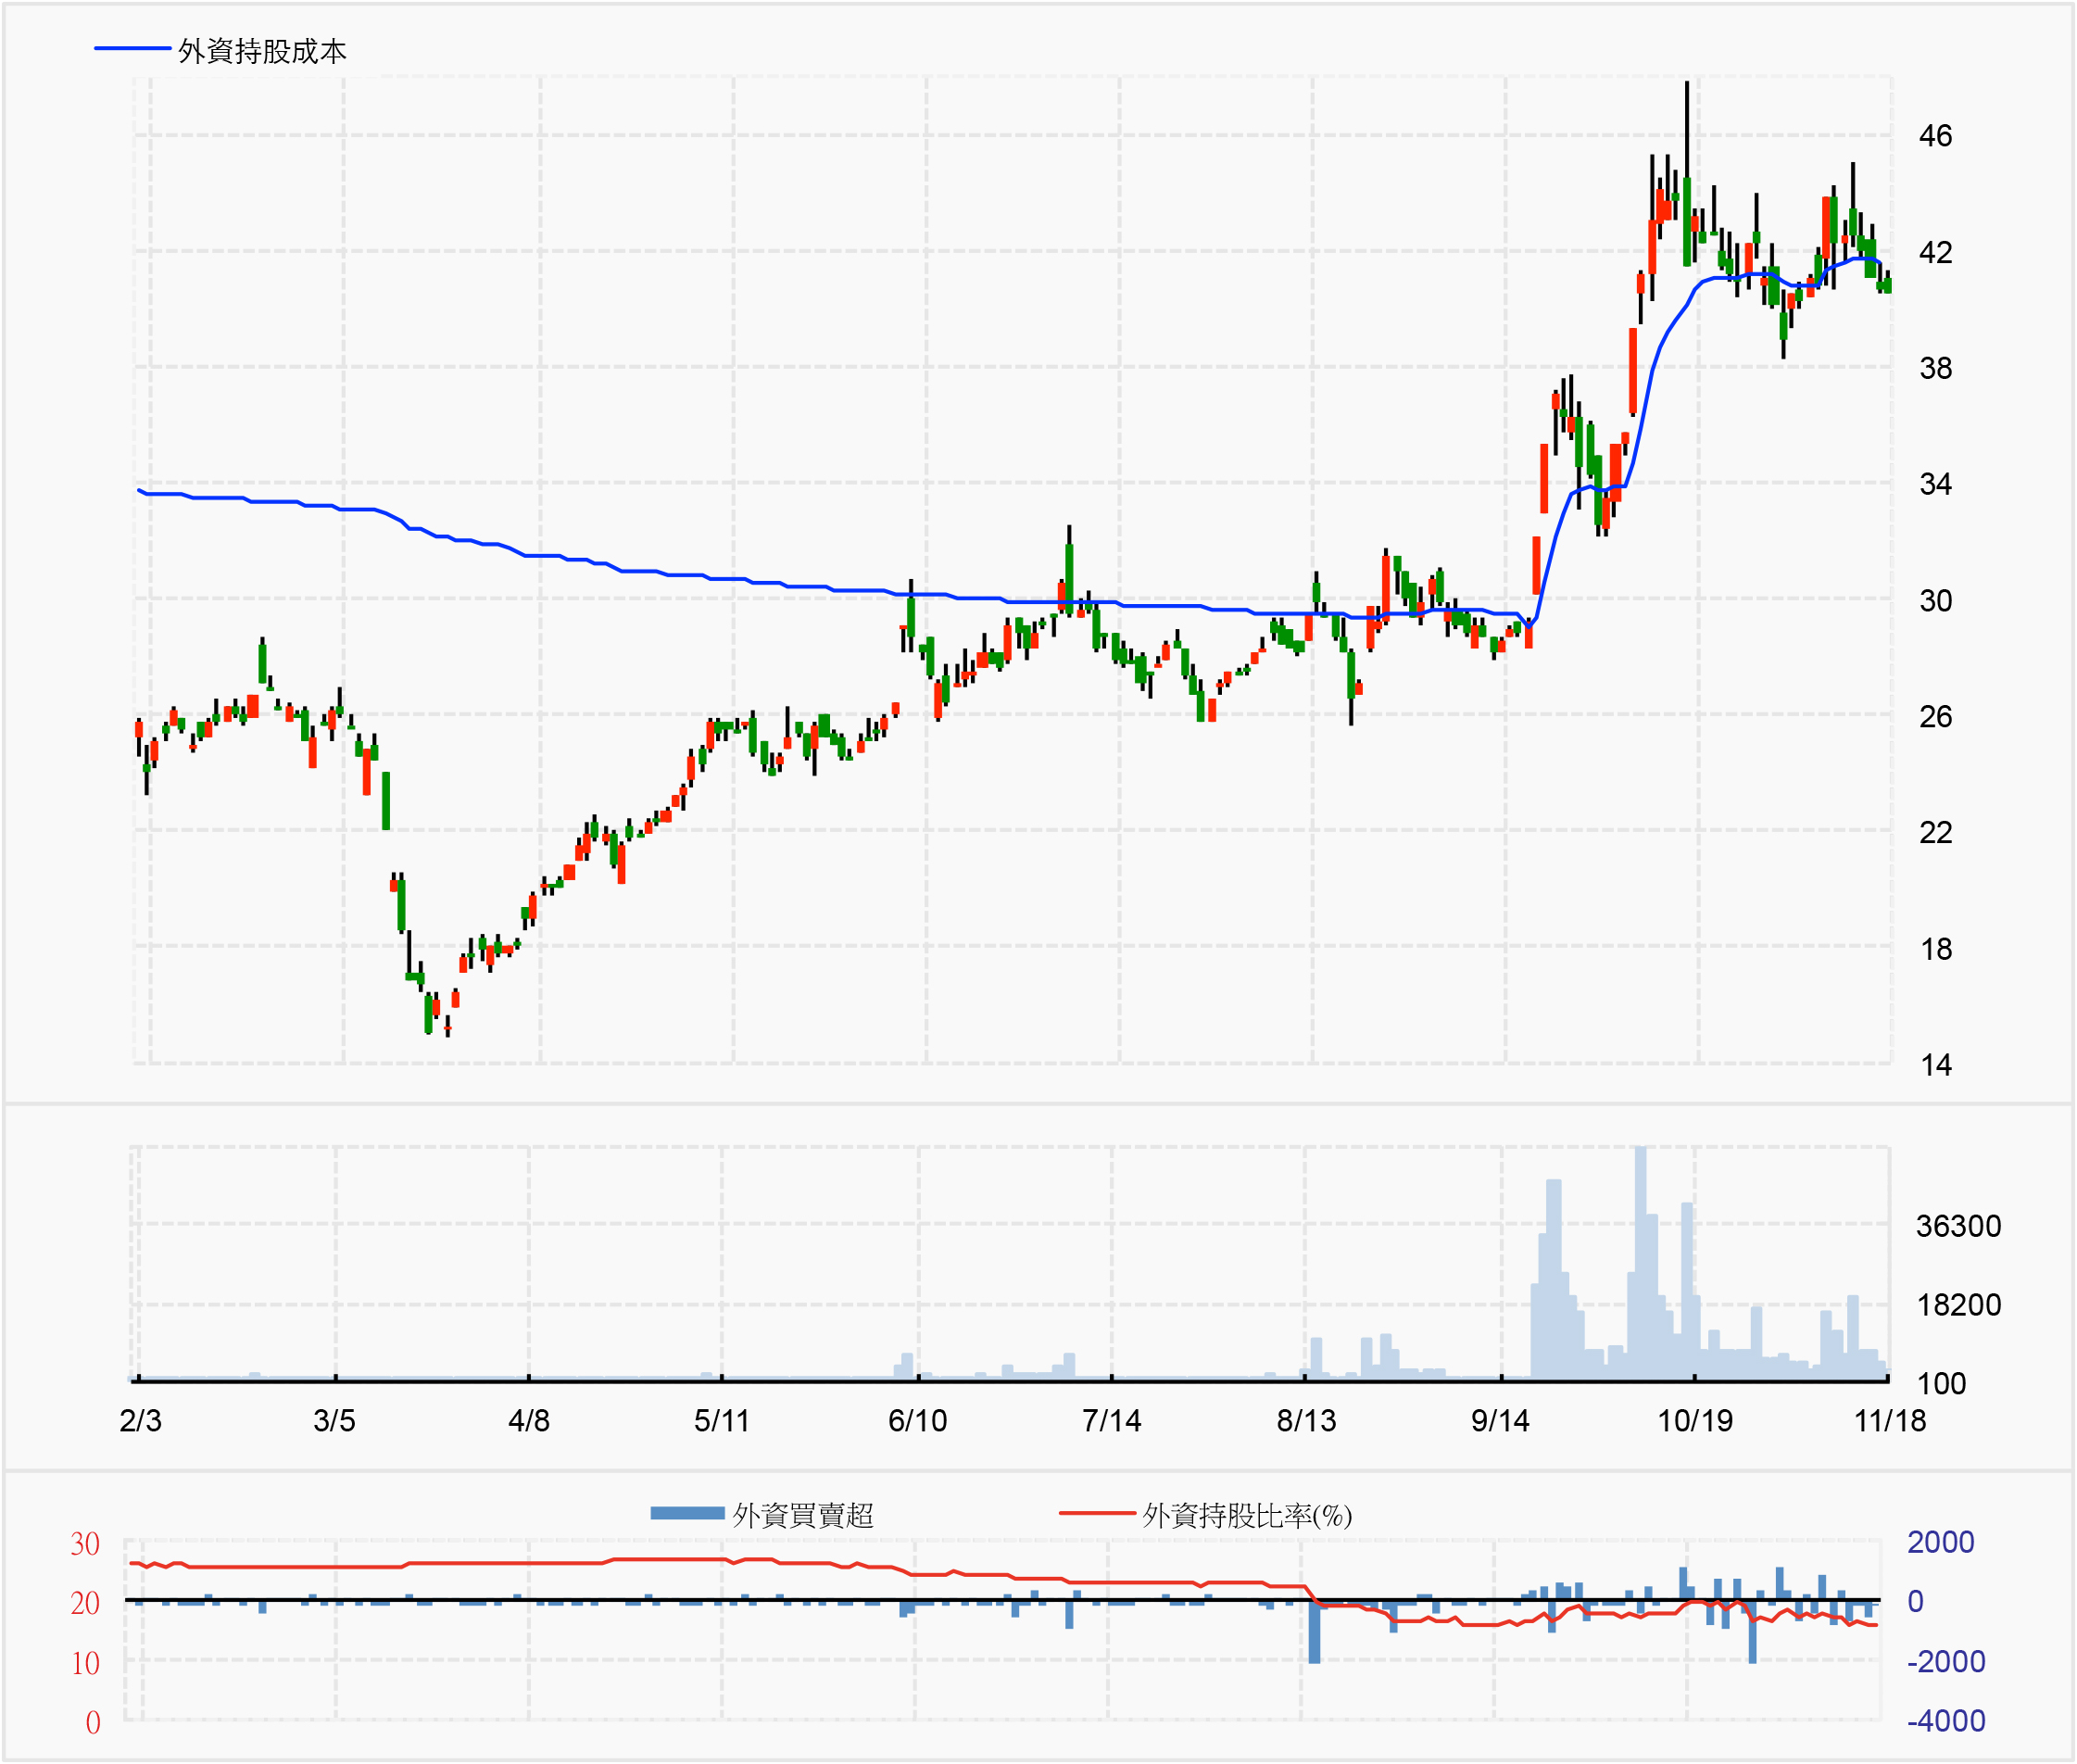Click the 46 price axis label

(1935, 136)
